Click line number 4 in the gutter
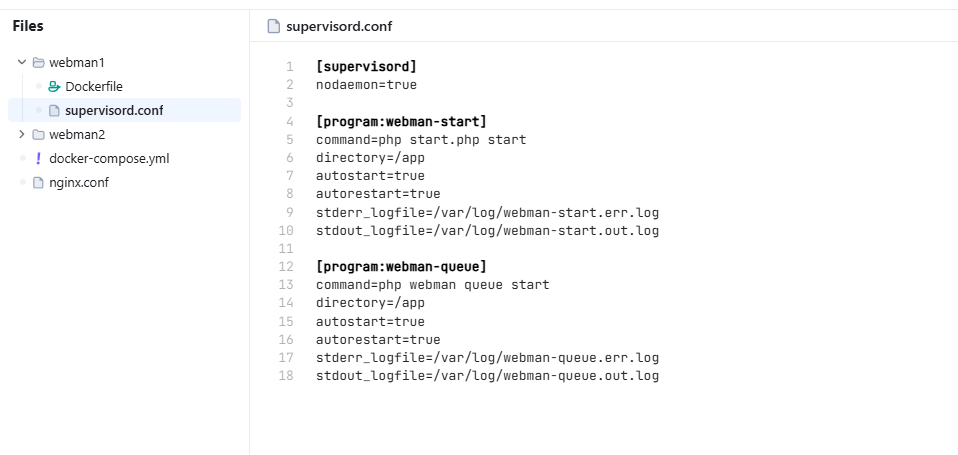The height and width of the screenshot is (455, 958). point(289,121)
